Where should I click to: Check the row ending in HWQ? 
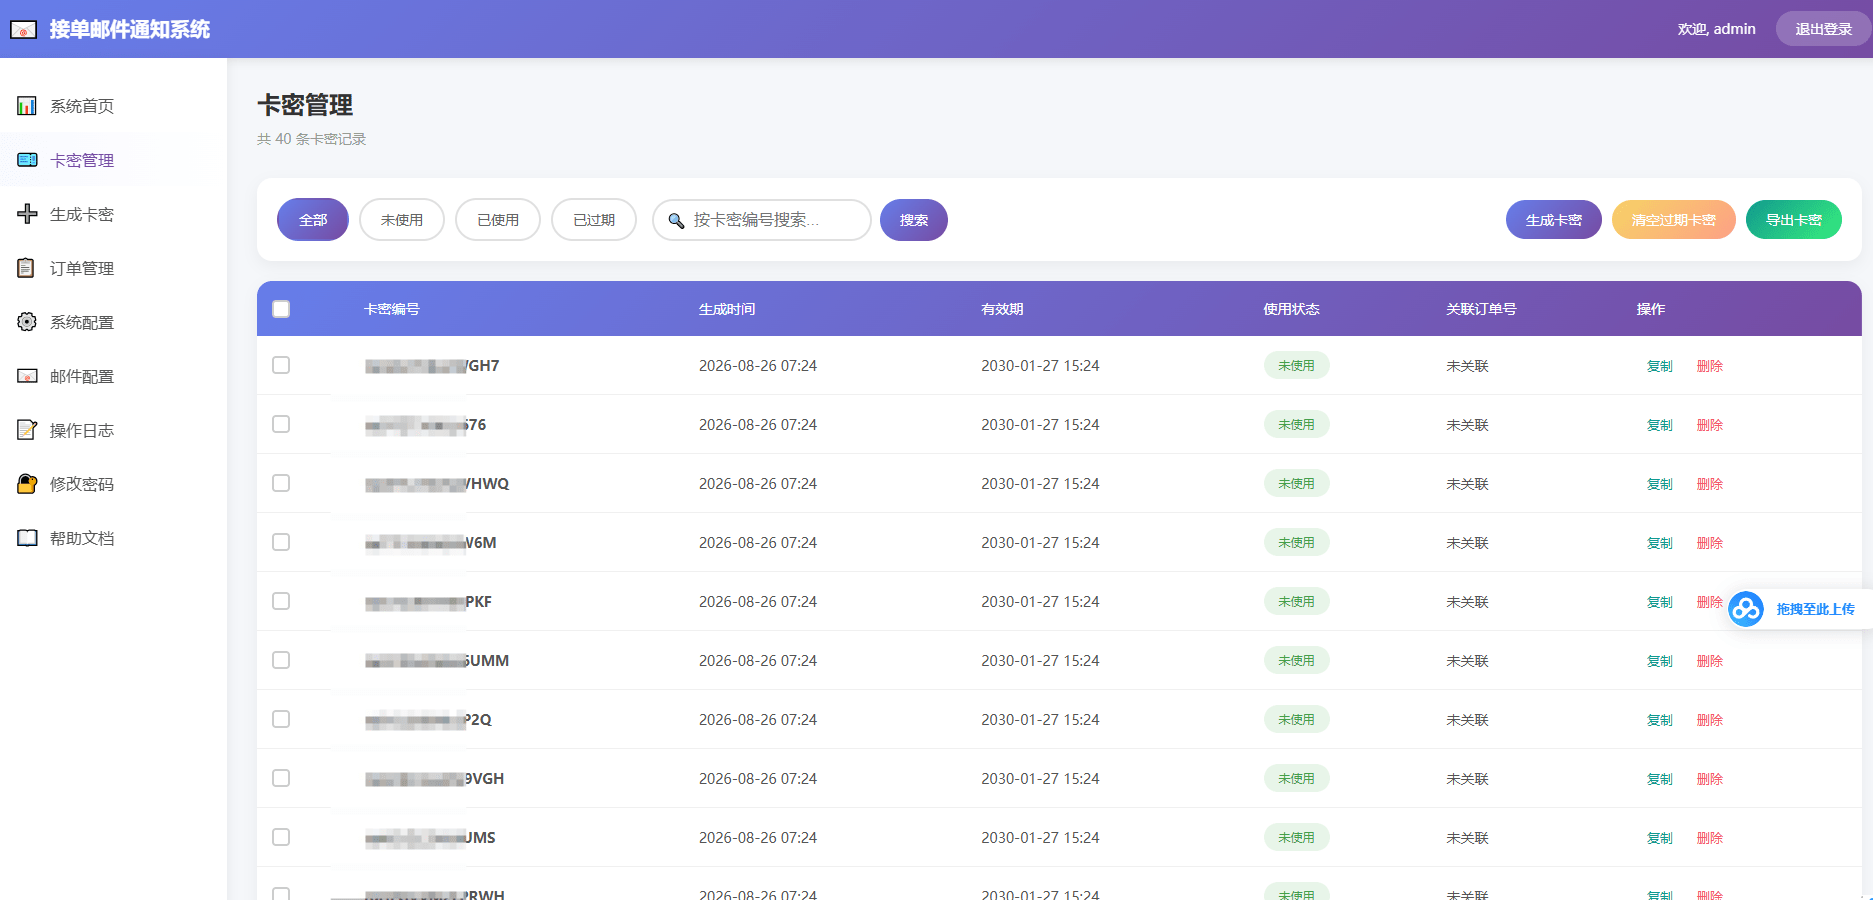coord(281,483)
